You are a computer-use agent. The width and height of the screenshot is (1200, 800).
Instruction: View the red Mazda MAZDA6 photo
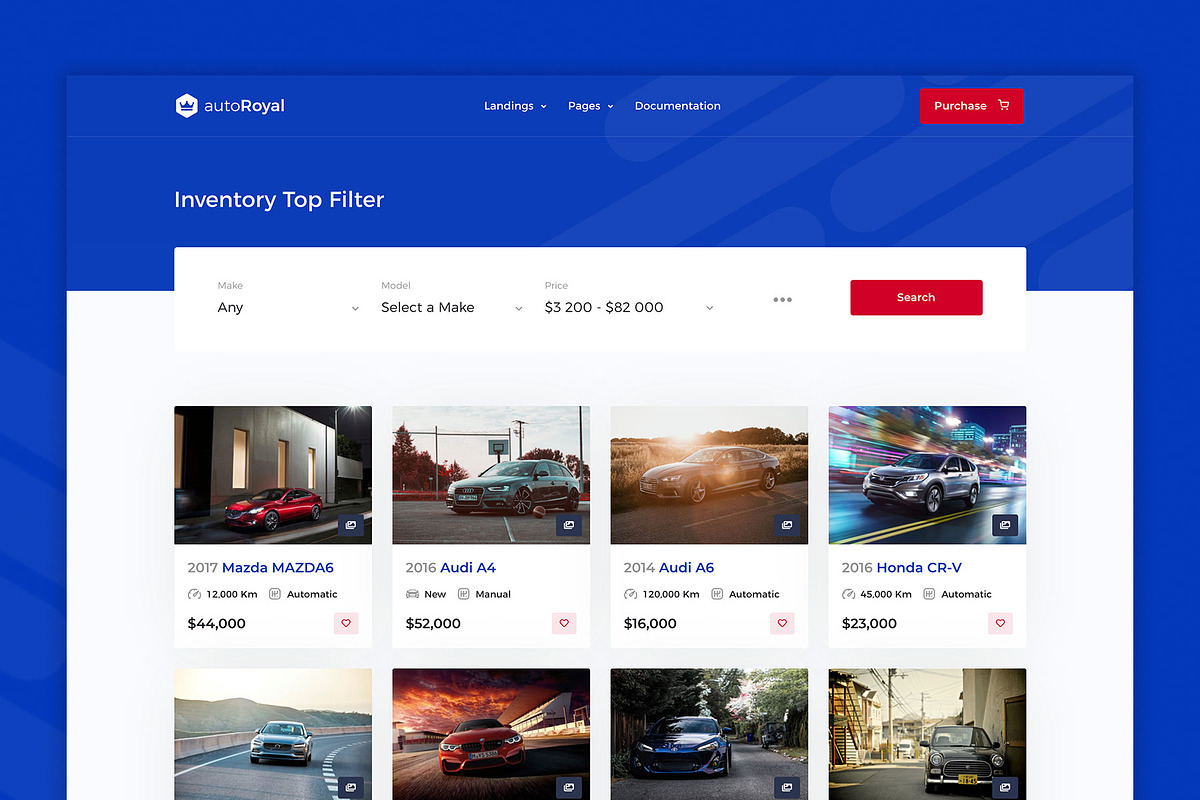click(273, 475)
